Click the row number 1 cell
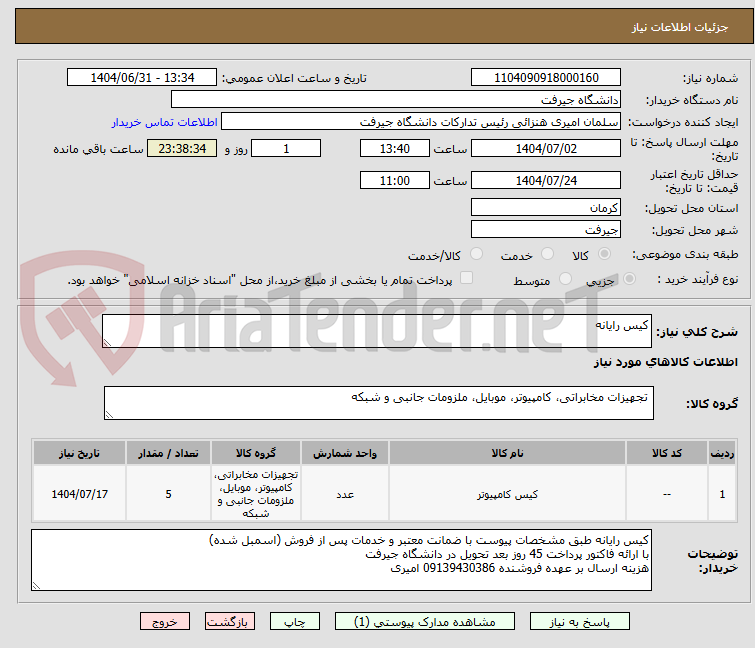This screenshot has height=648, width=755. tap(722, 494)
